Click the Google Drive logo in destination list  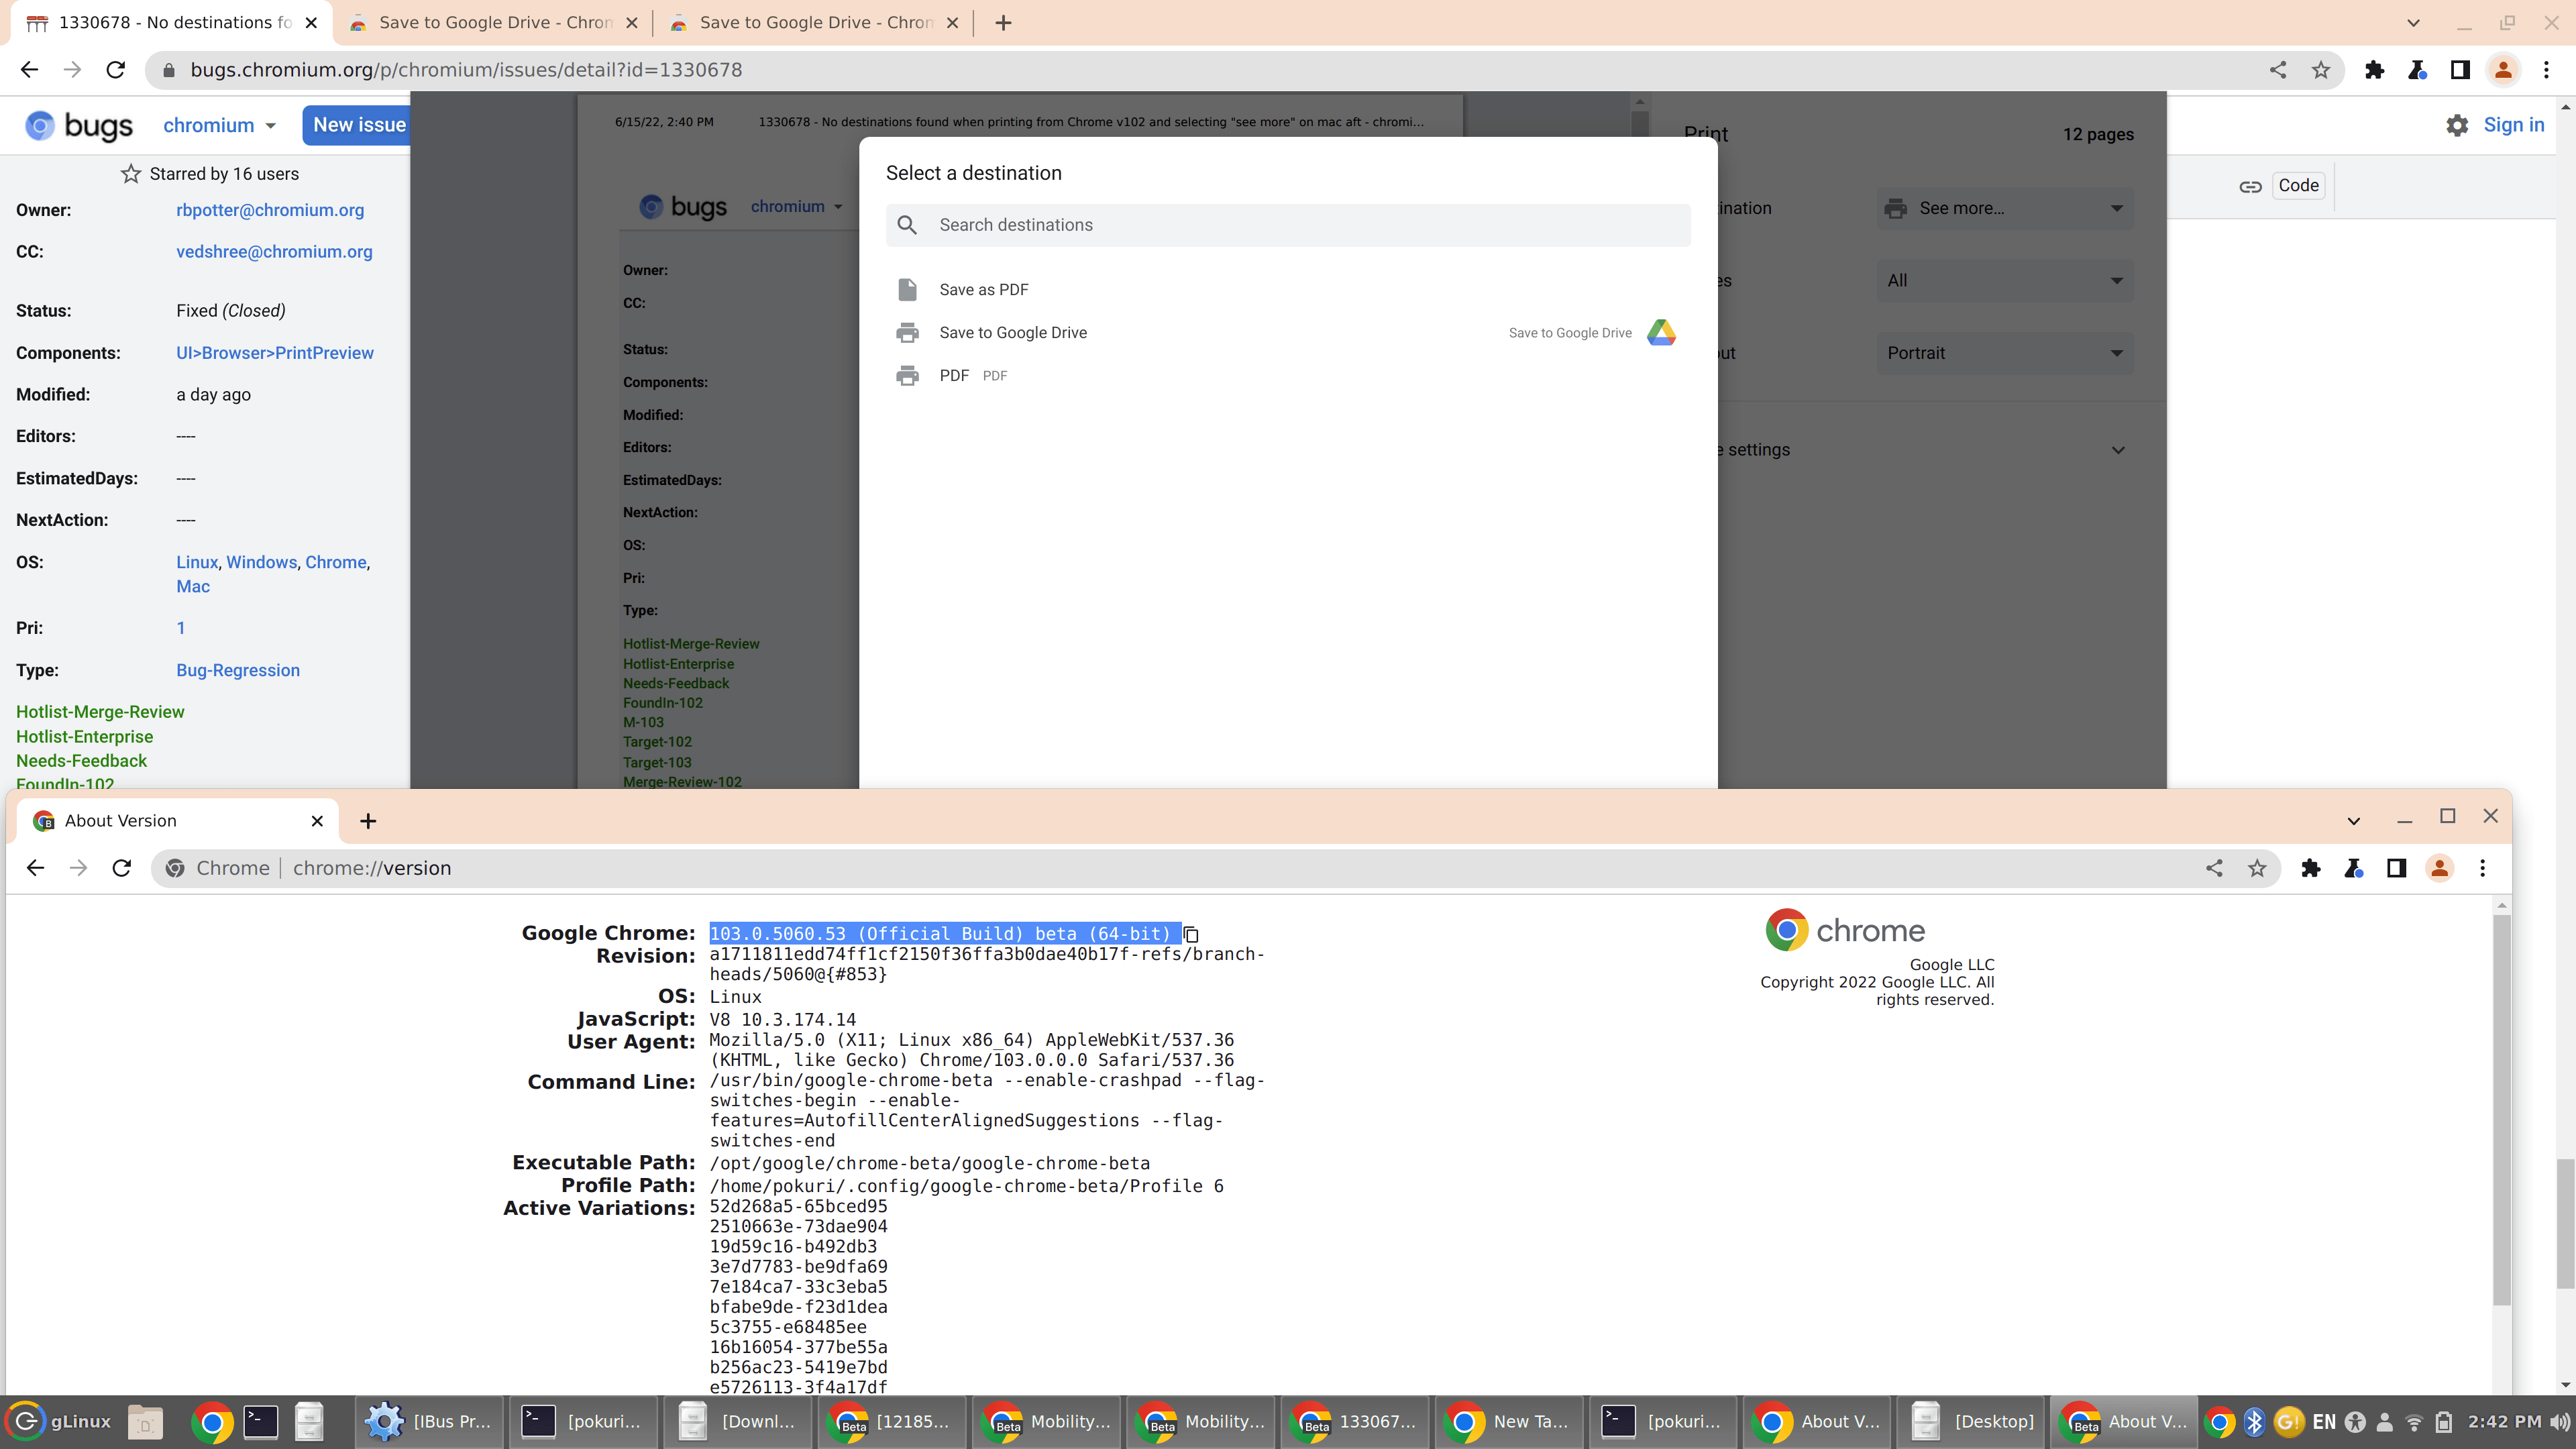click(x=1661, y=332)
